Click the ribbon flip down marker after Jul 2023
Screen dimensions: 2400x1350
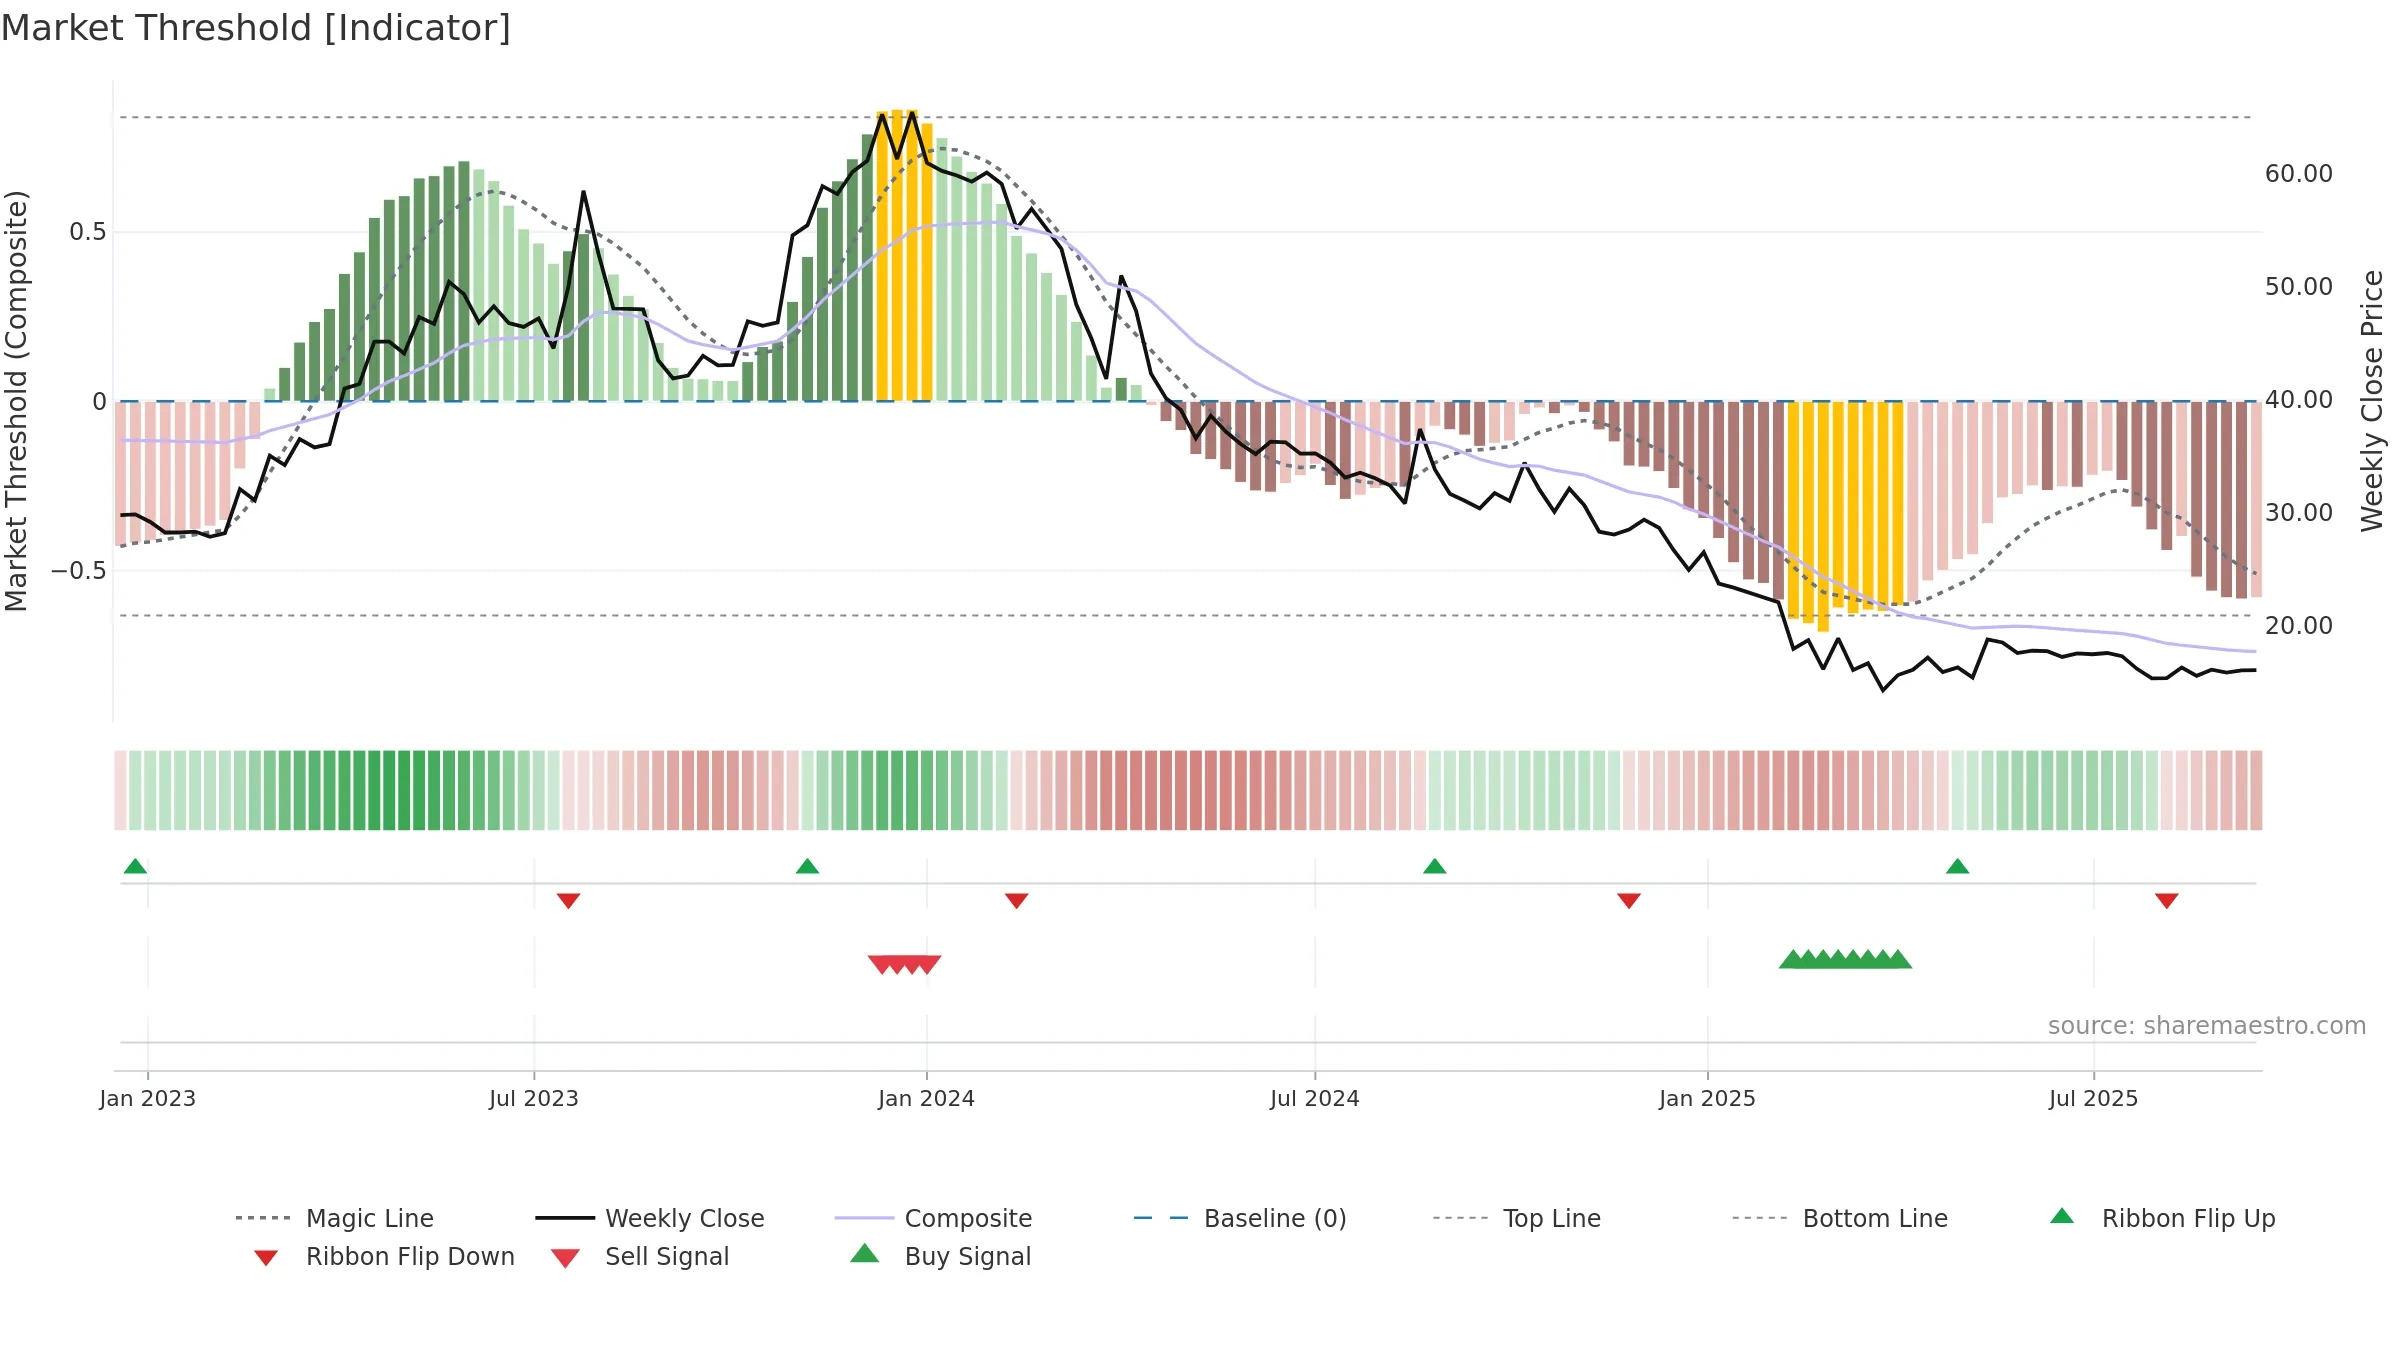pyautogui.click(x=568, y=901)
